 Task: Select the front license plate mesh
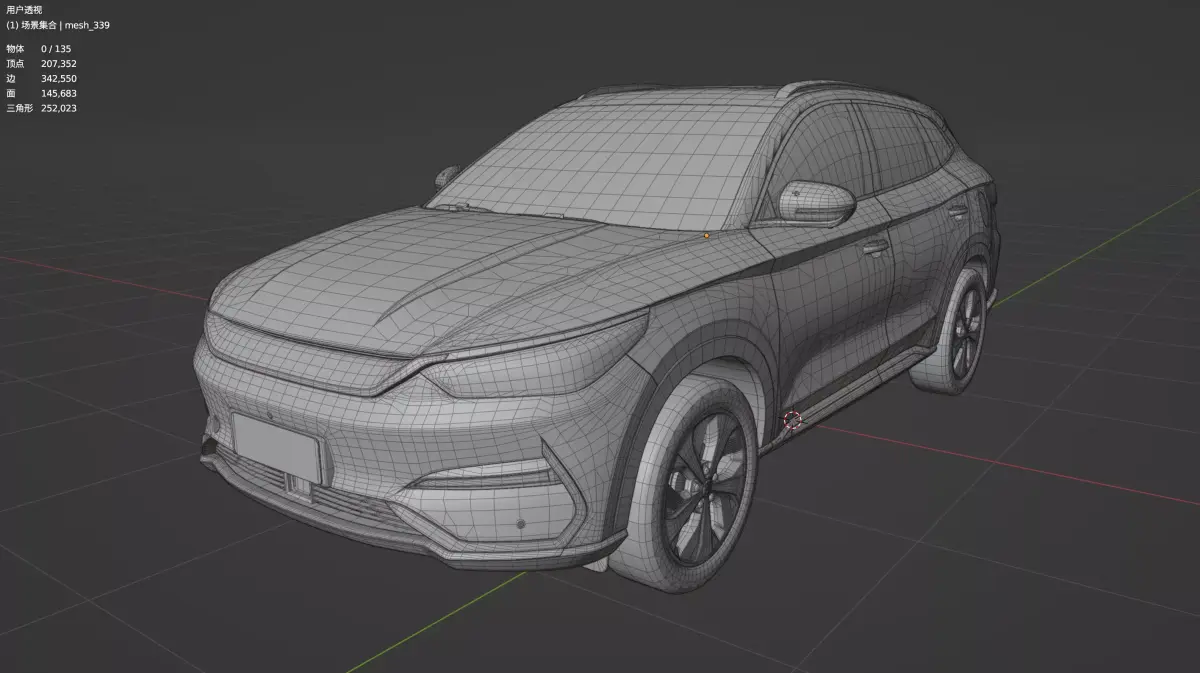pyautogui.click(x=276, y=446)
